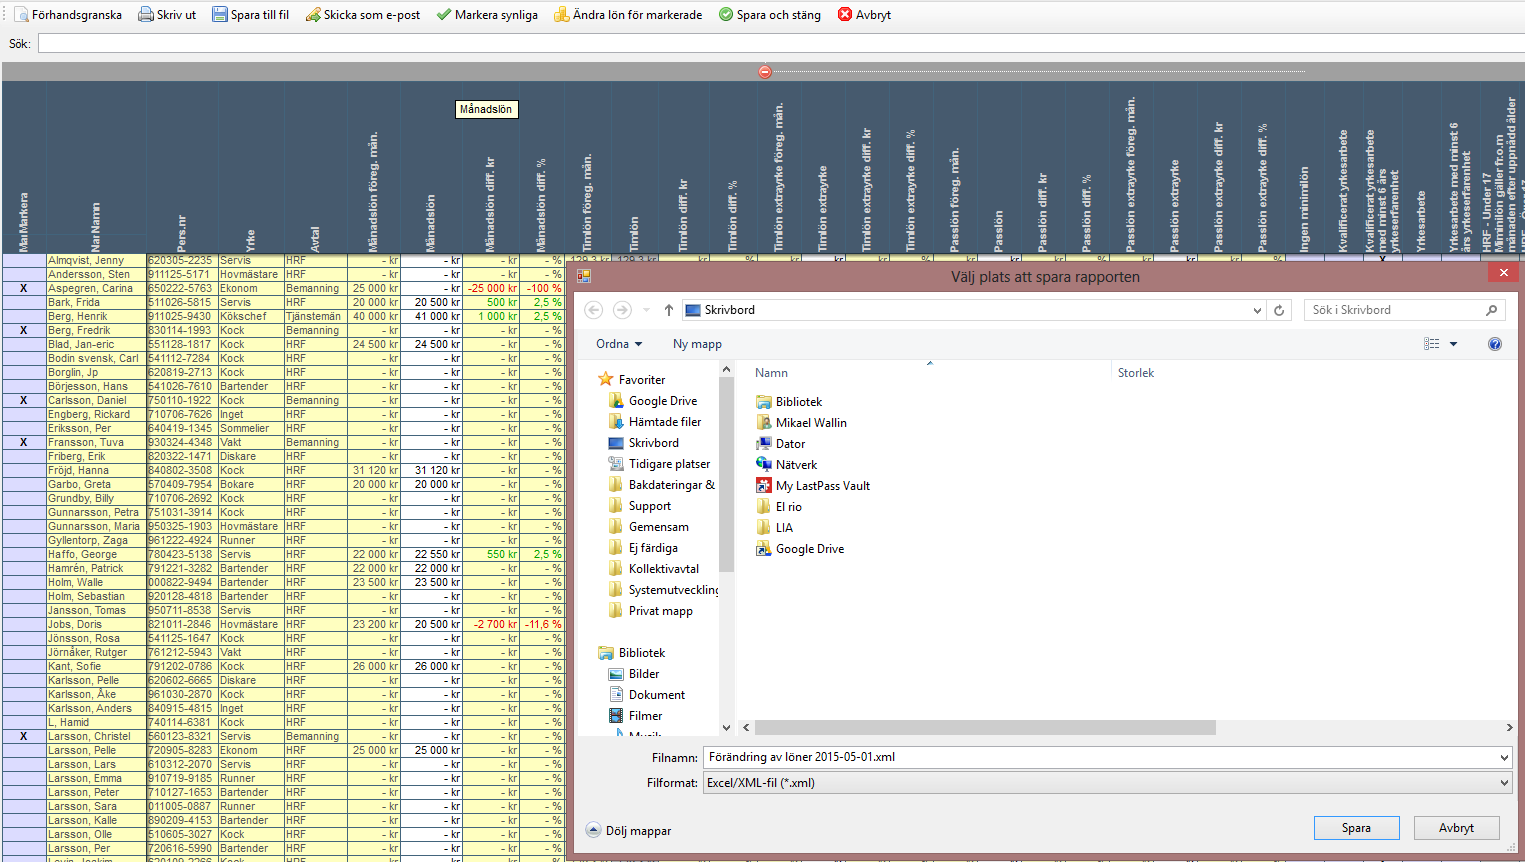
Task: Open Filmer library in sidebar
Action: [636, 716]
